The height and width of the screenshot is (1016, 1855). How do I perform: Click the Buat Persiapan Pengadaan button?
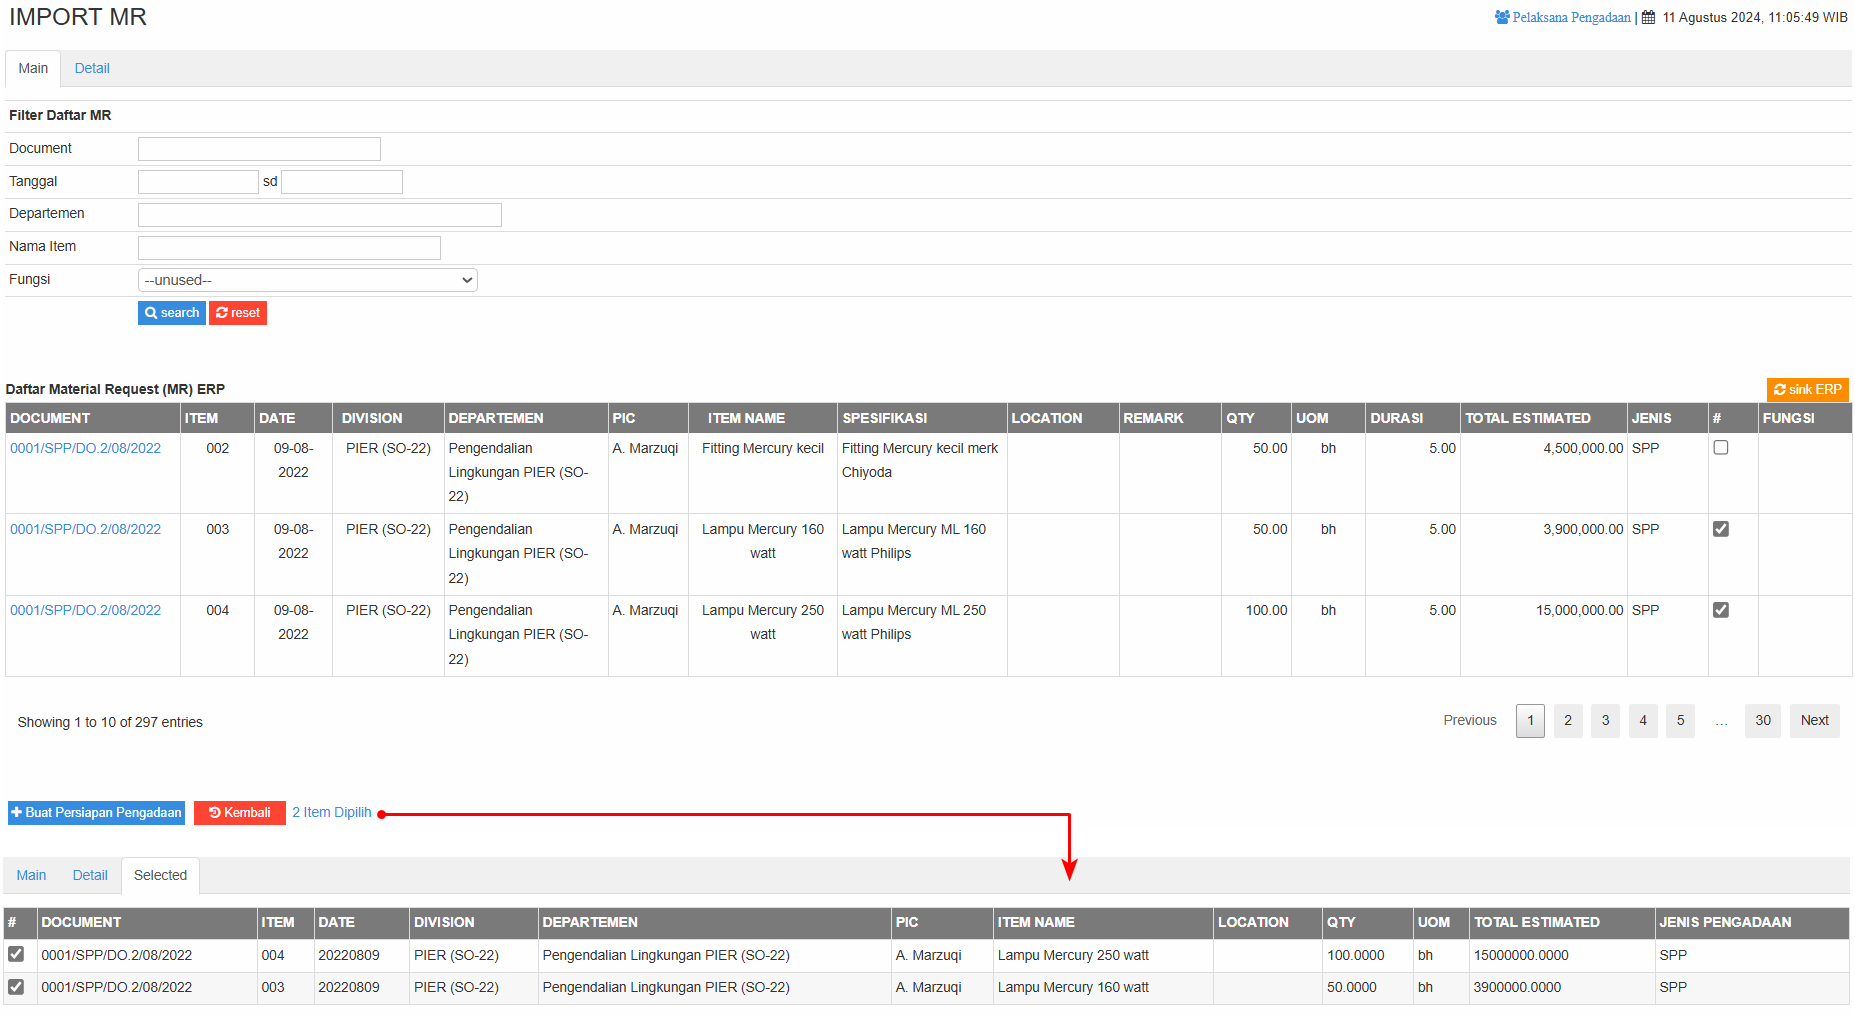click(x=96, y=813)
